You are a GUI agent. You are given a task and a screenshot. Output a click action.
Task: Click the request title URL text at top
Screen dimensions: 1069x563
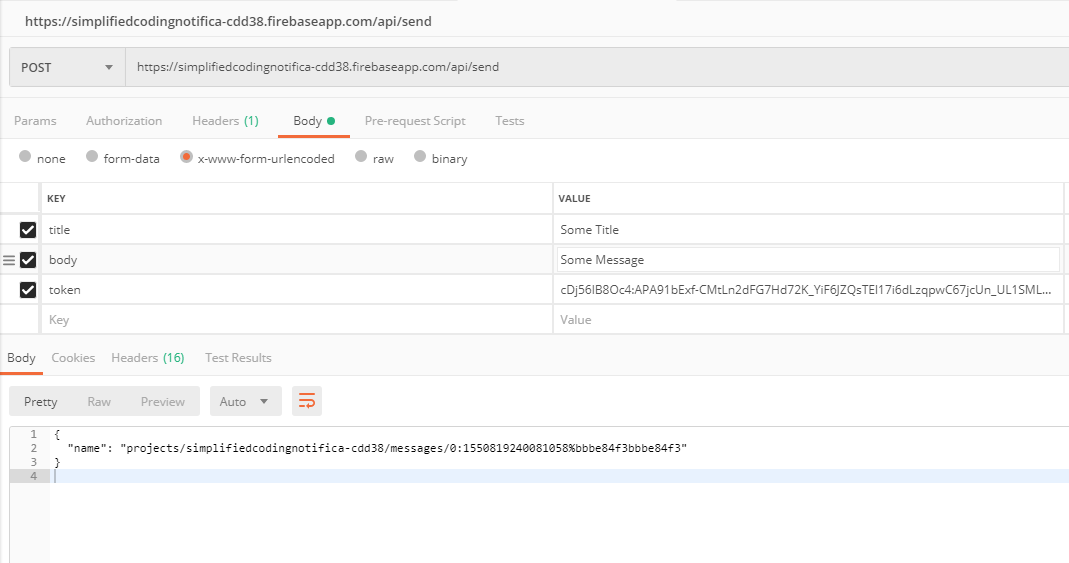[x=228, y=21]
